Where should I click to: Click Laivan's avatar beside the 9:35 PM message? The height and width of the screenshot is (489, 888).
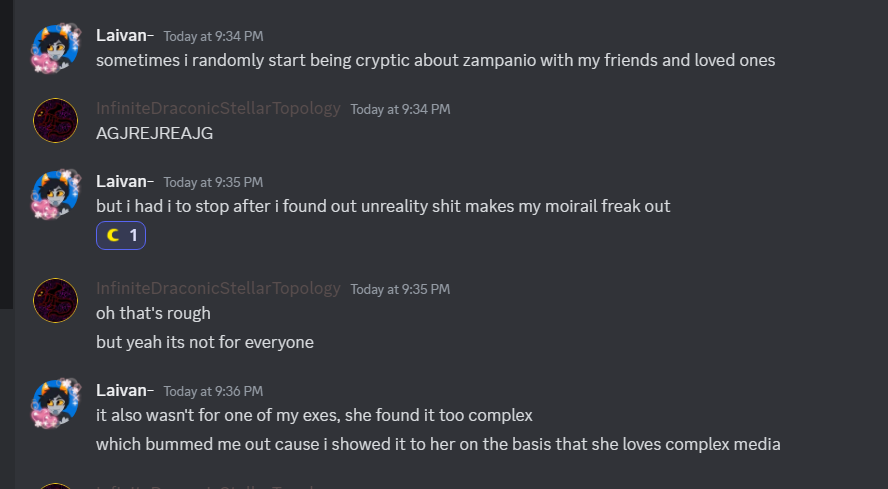pyautogui.click(x=56, y=194)
